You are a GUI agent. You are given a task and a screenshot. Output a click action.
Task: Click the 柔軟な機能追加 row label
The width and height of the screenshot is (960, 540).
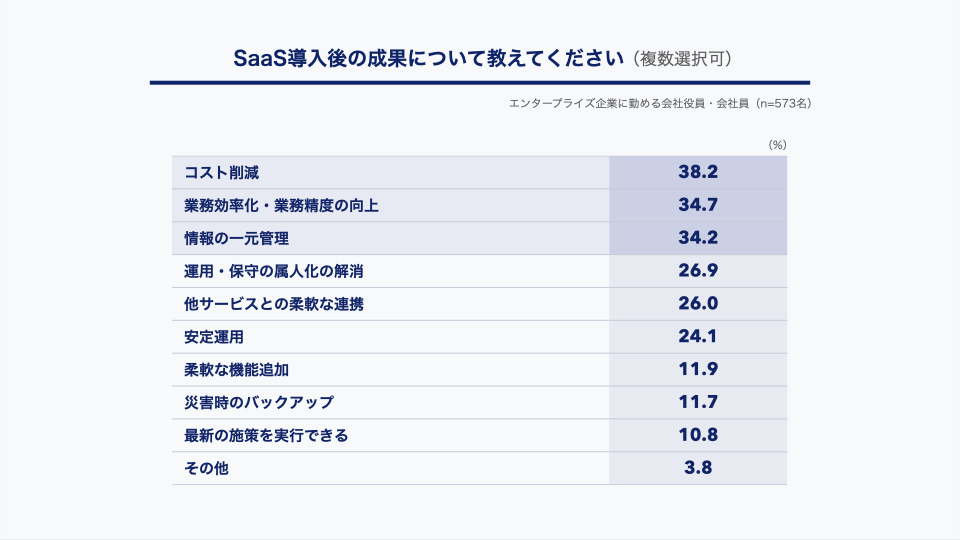(x=236, y=370)
